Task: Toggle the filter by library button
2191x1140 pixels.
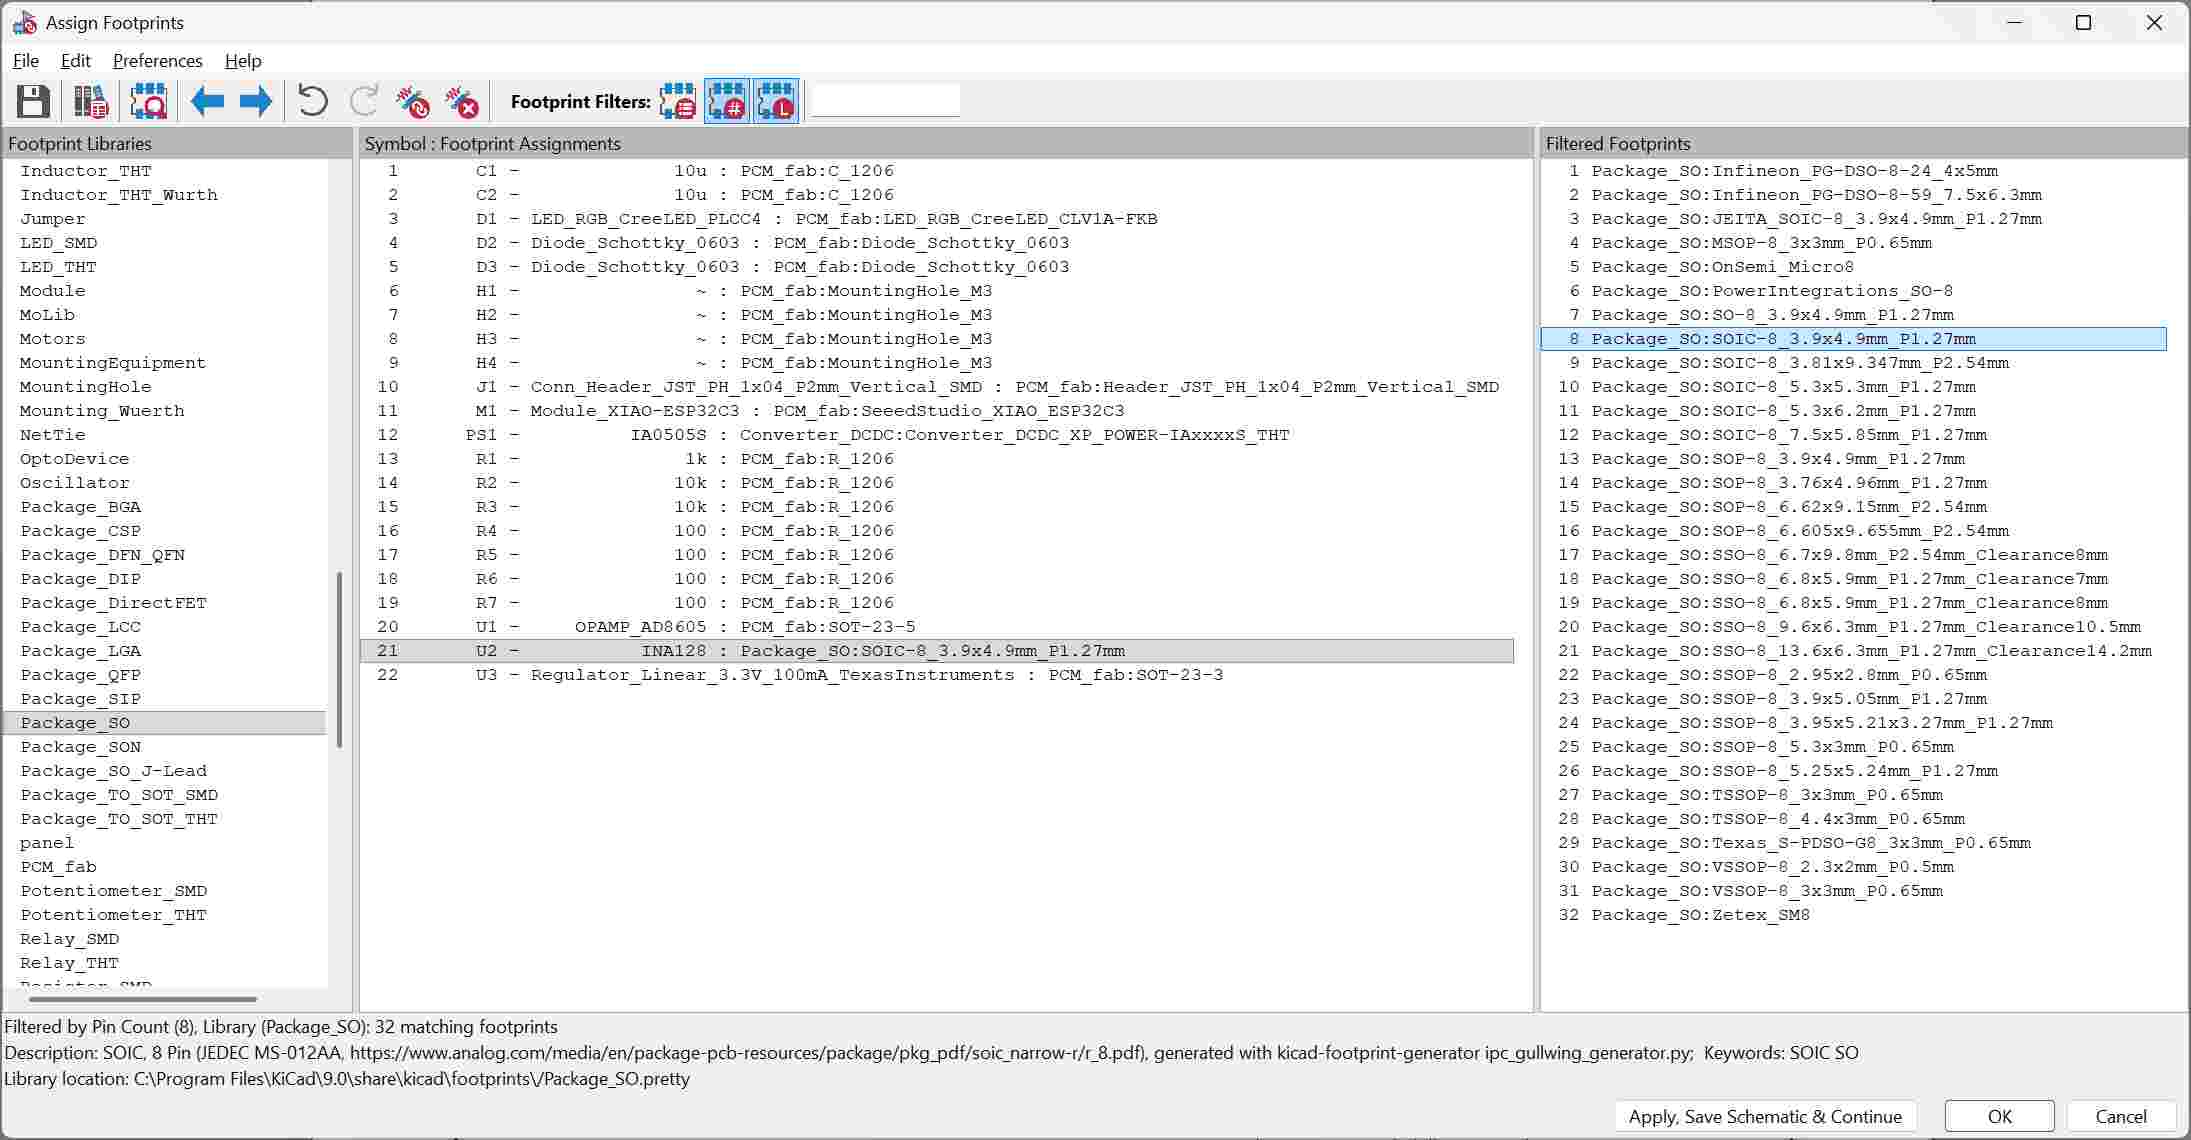Action: pos(777,102)
